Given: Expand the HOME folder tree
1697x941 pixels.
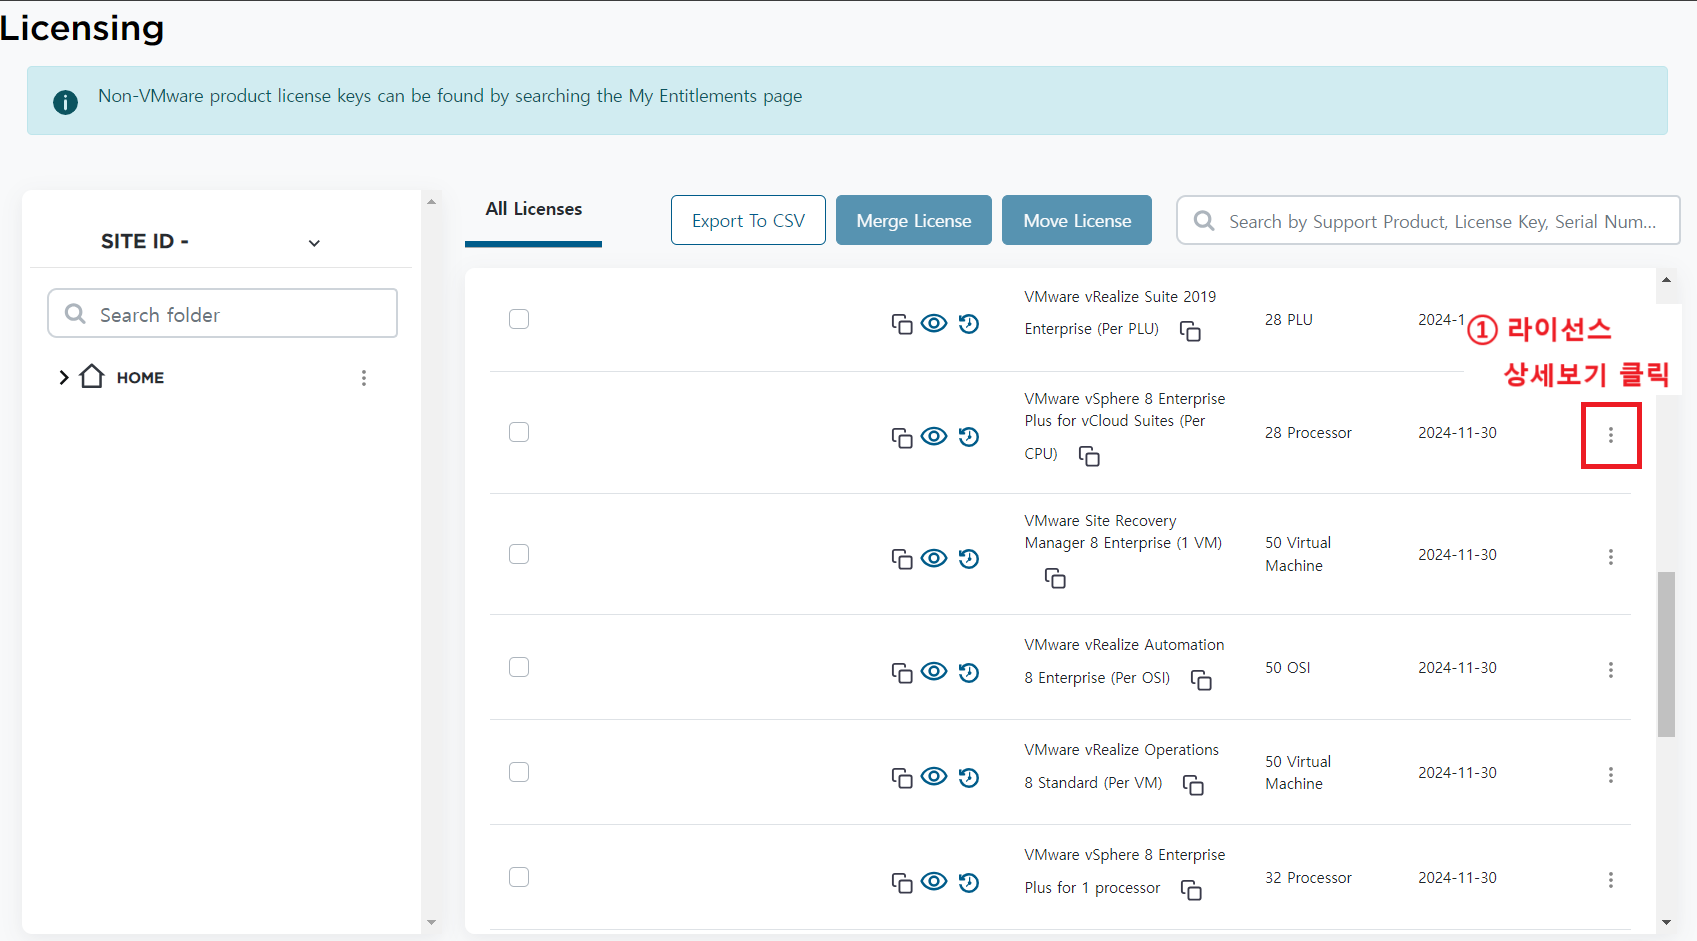Looking at the screenshot, I should point(64,377).
